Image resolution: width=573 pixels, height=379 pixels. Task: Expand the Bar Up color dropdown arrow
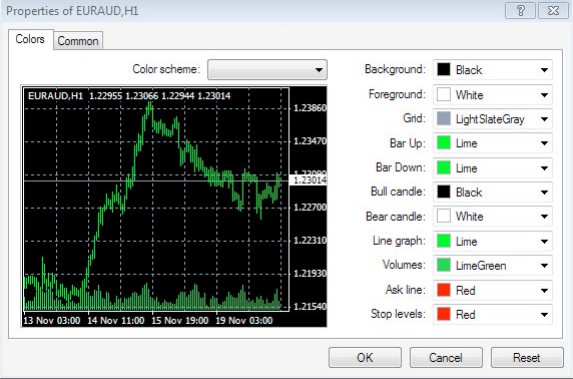coord(544,143)
